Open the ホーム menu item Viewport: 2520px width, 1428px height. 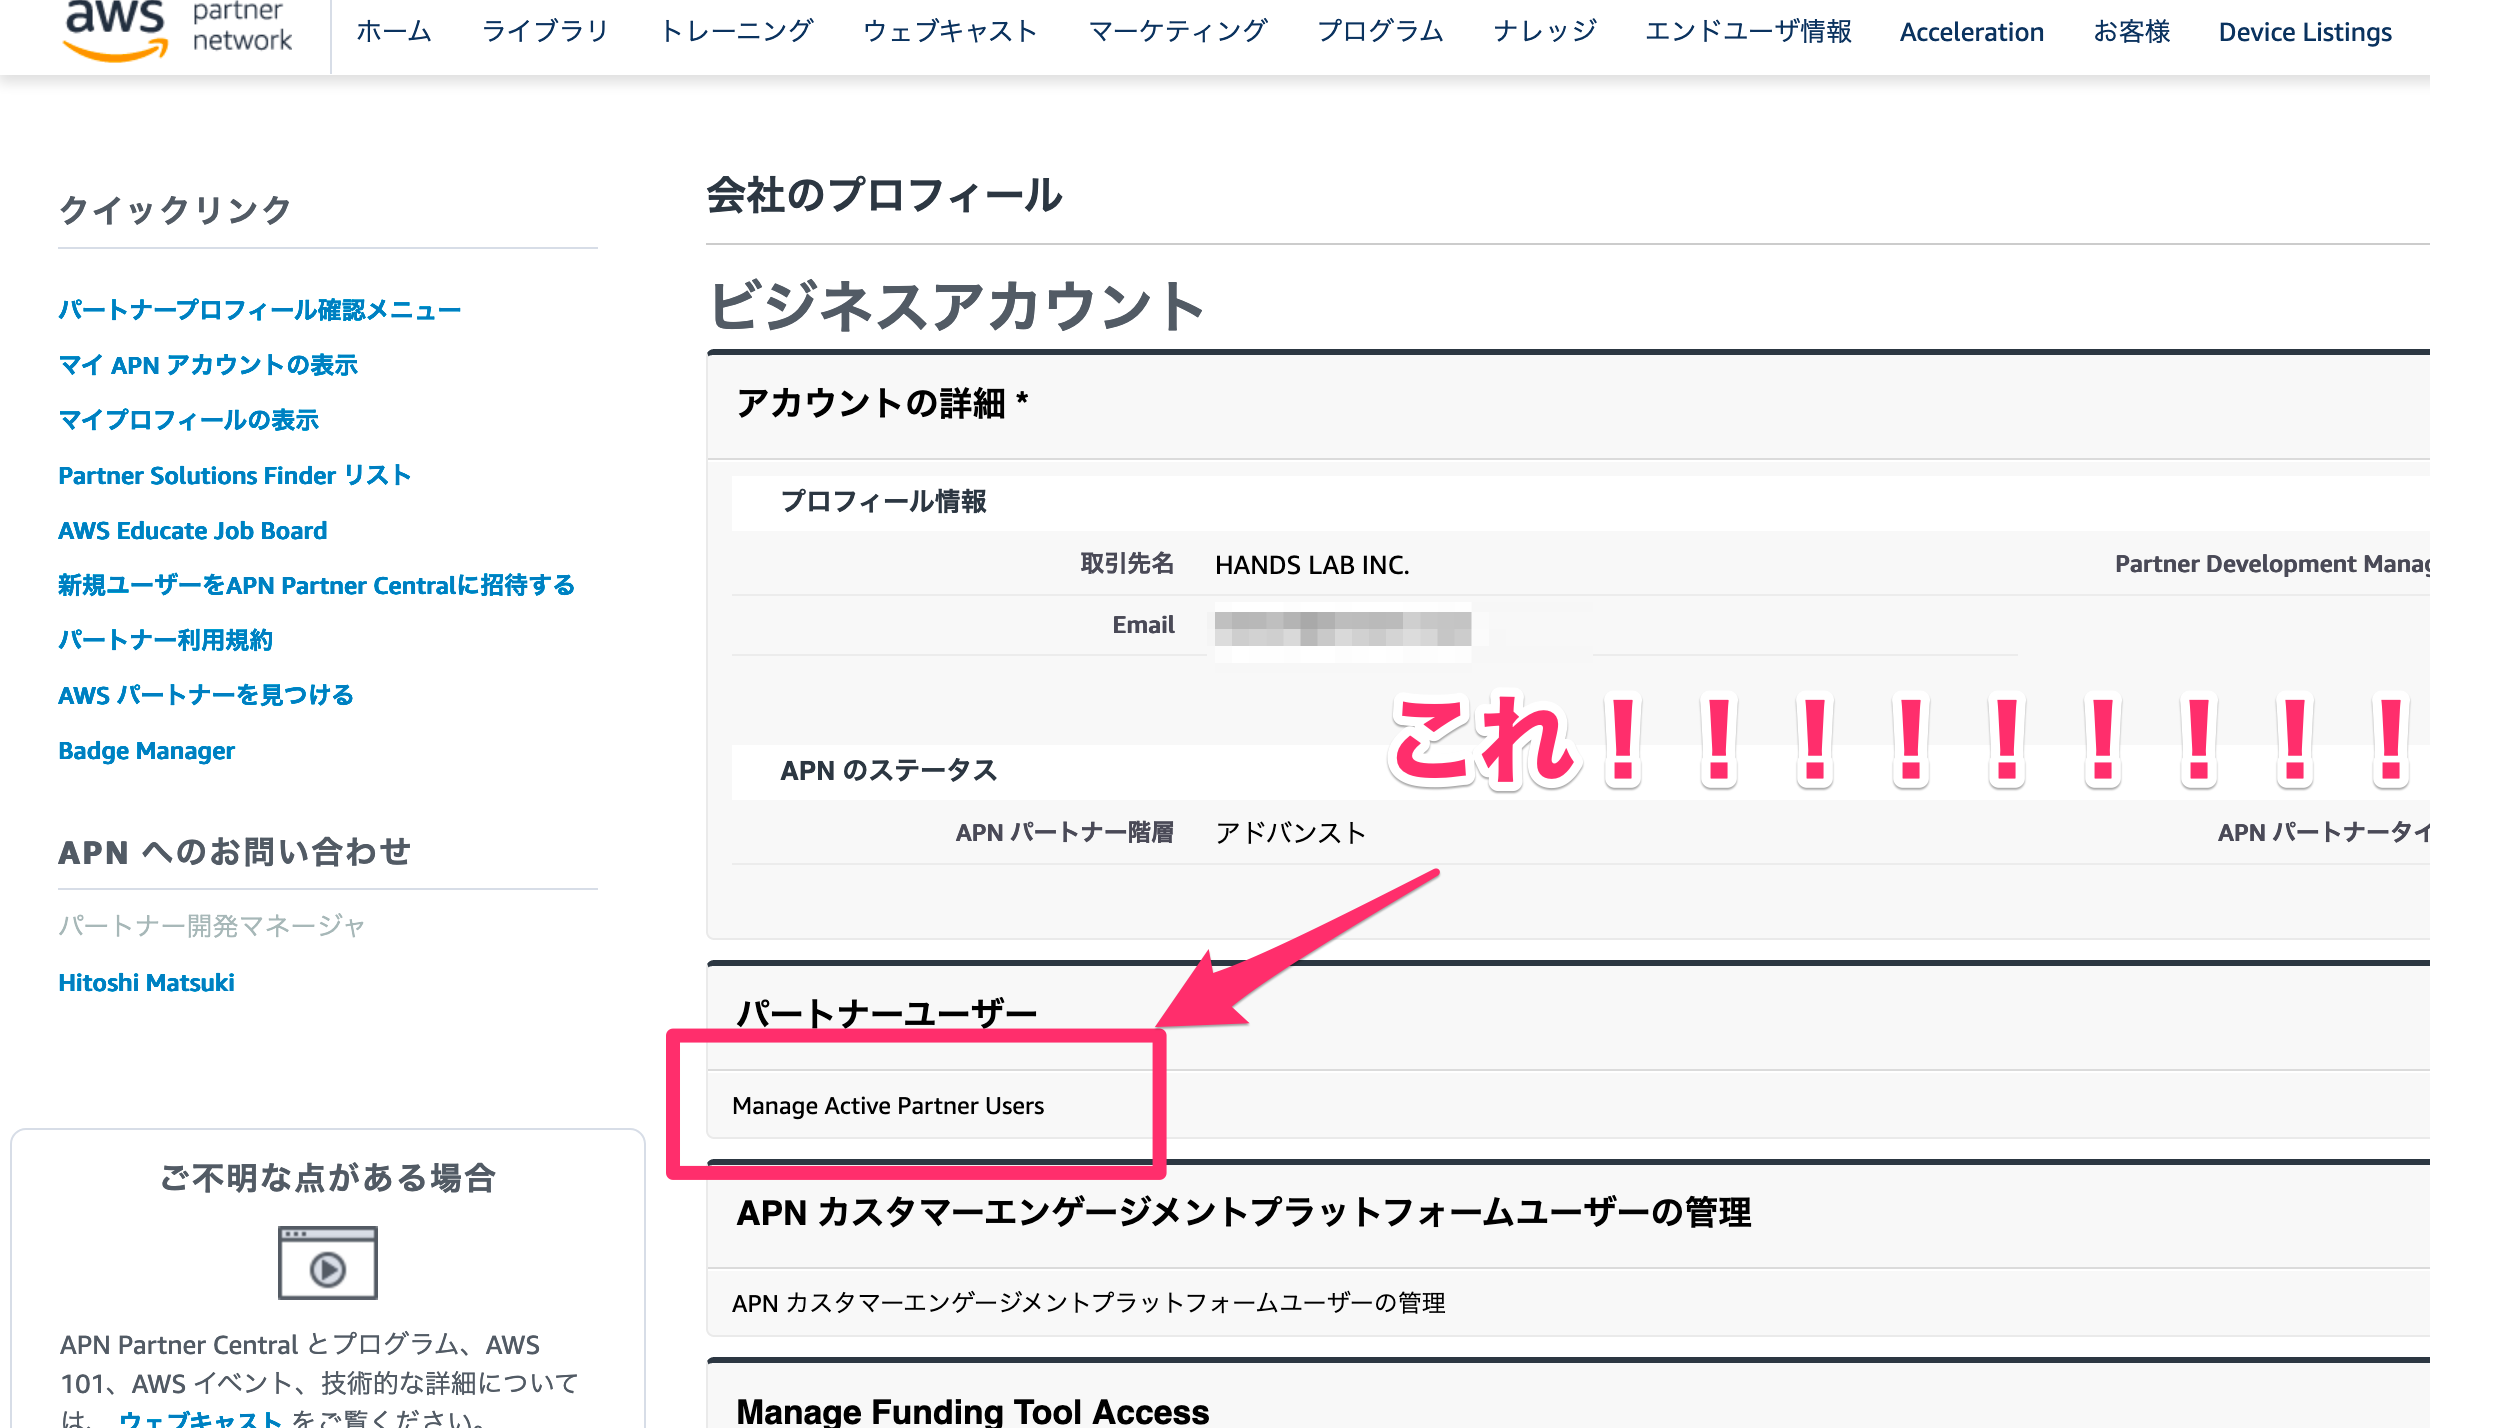(394, 32)
